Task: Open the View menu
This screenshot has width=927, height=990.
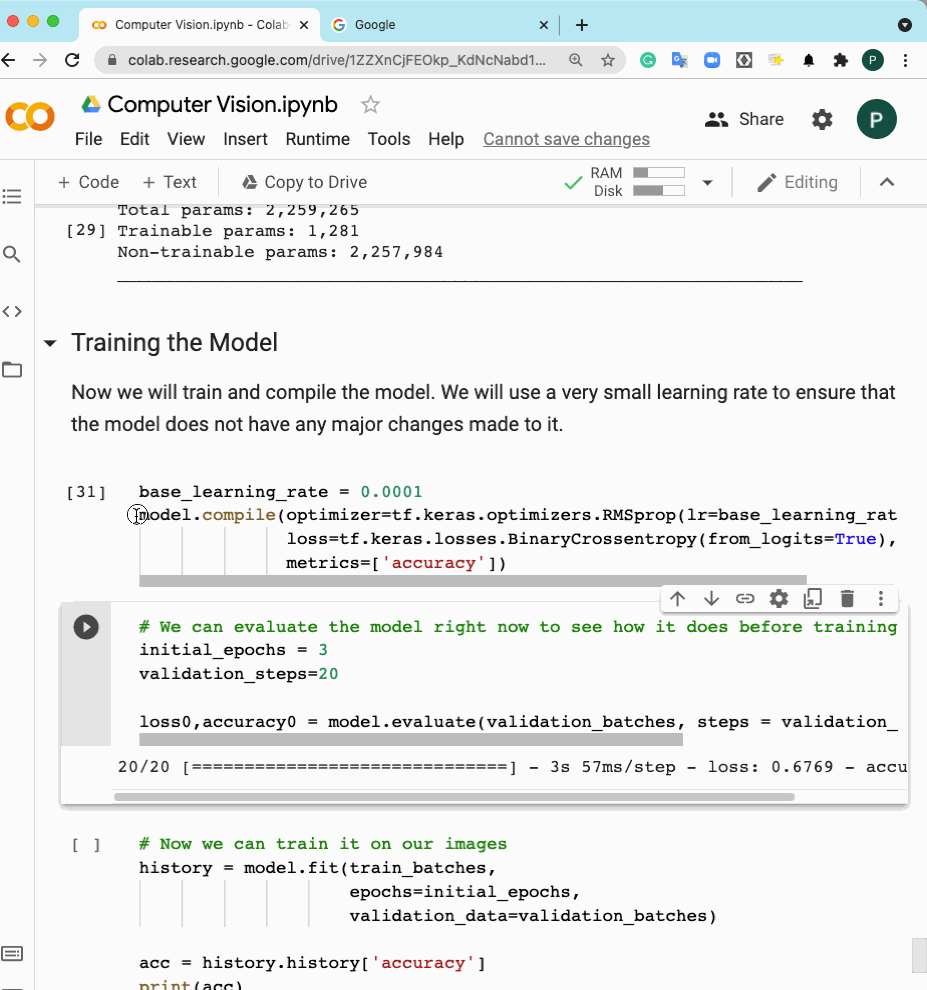Action: 186,139
